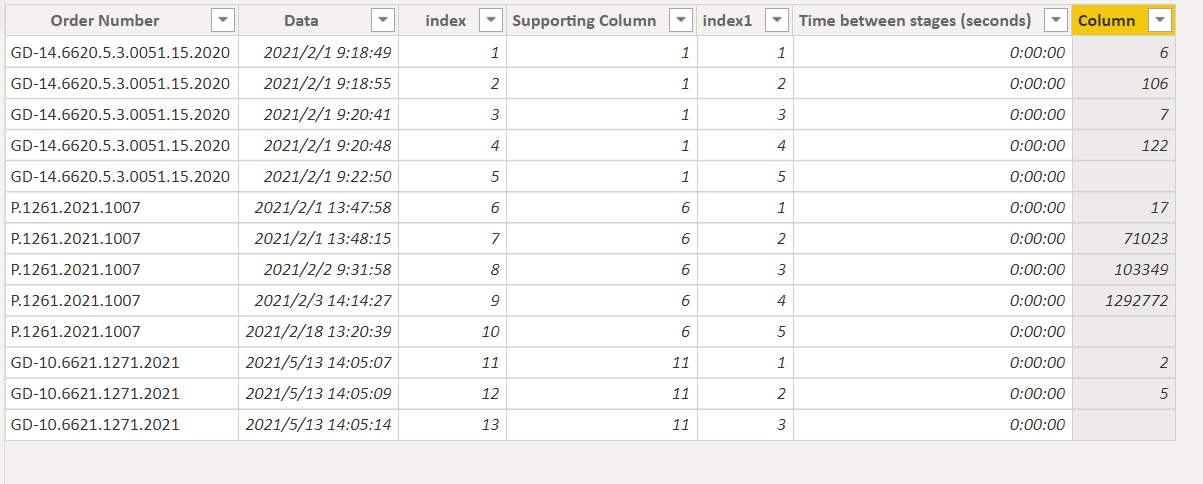Click date cell 2021/2/3 14:14:27
The image size is (1203, 484).
click(318, 300)
